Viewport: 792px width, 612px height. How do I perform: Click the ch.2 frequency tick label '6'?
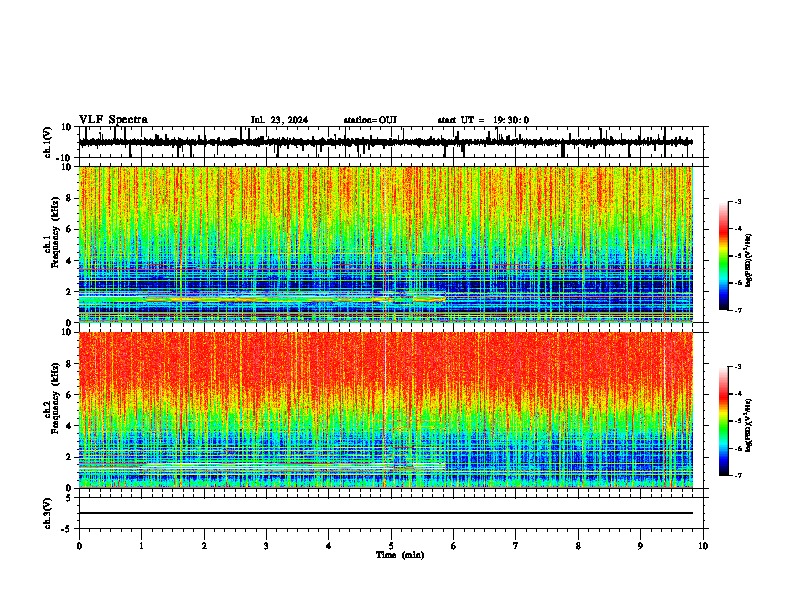coord(70,395)
